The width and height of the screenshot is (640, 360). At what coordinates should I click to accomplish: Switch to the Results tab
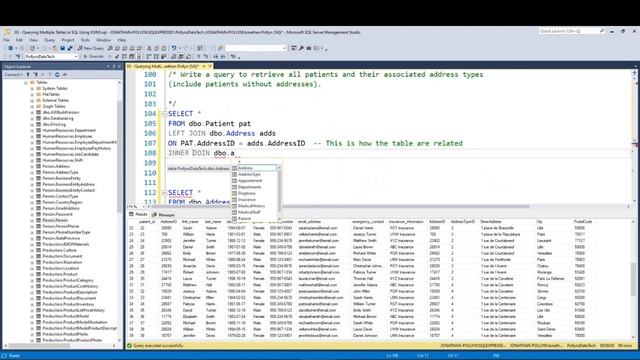(138, 214)
